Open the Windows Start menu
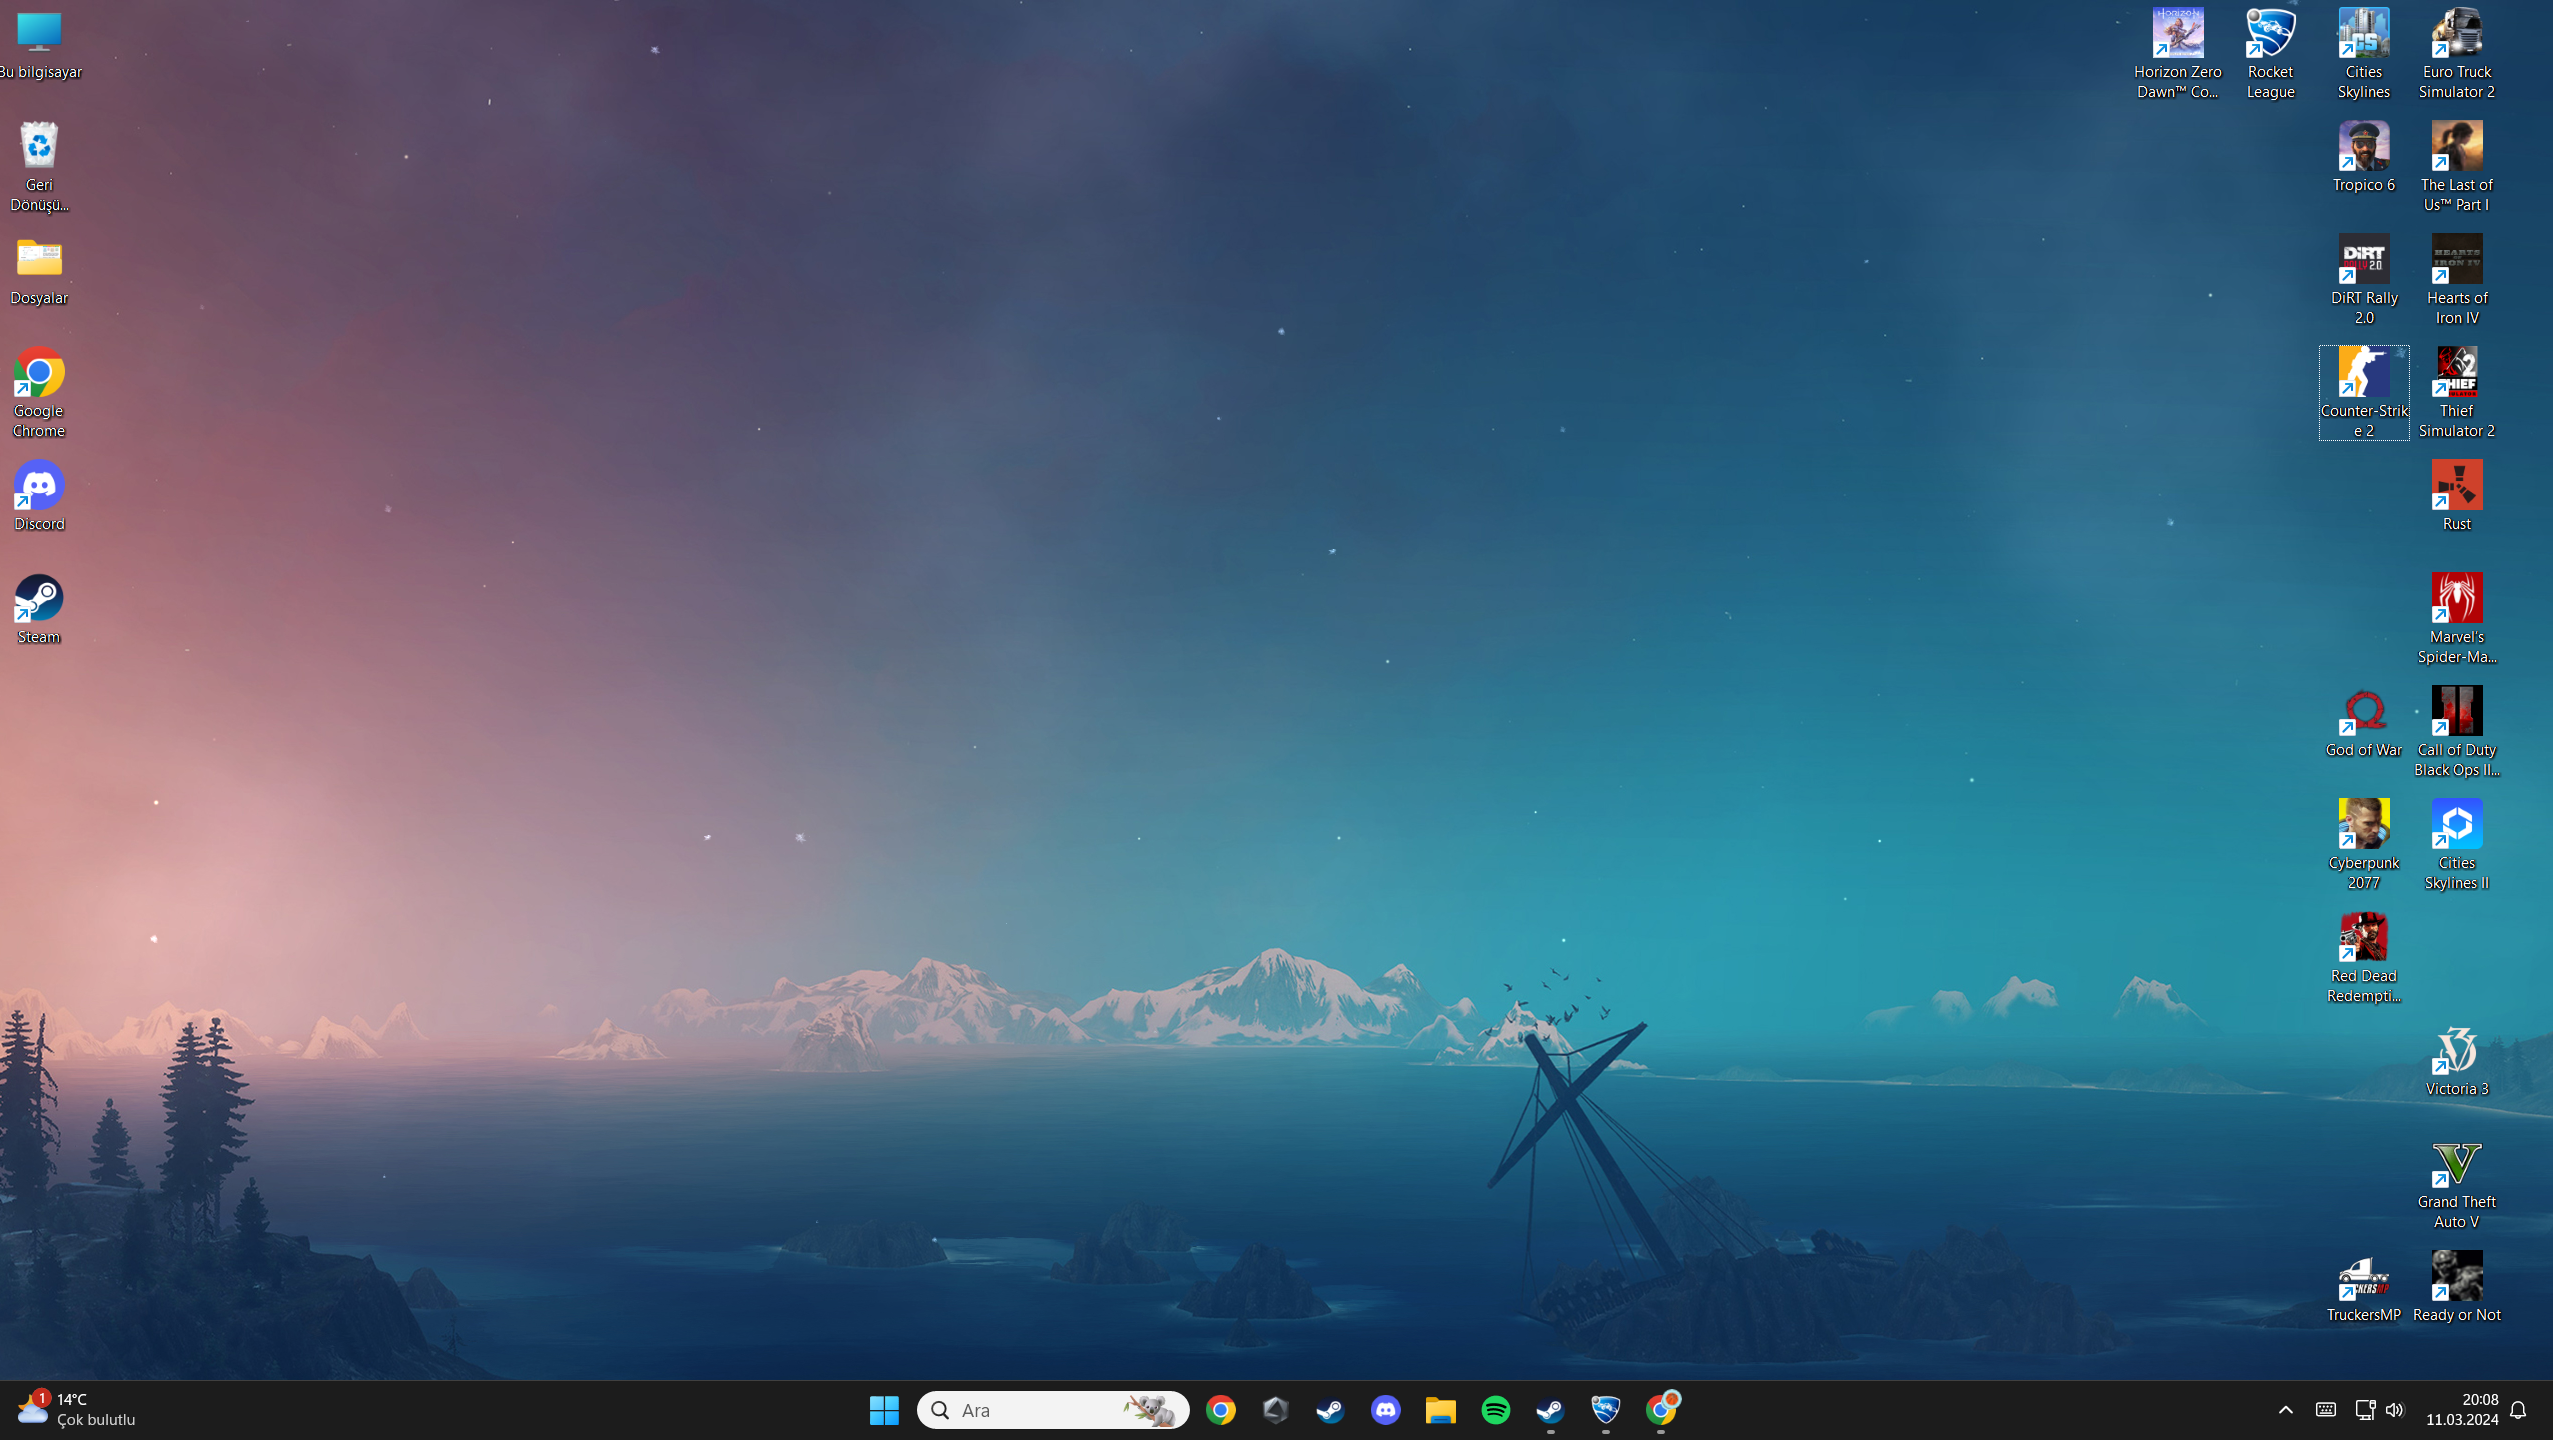Image resolution: width=2553 pixels, height=1440 pixels. click(x=884, y=1410)
